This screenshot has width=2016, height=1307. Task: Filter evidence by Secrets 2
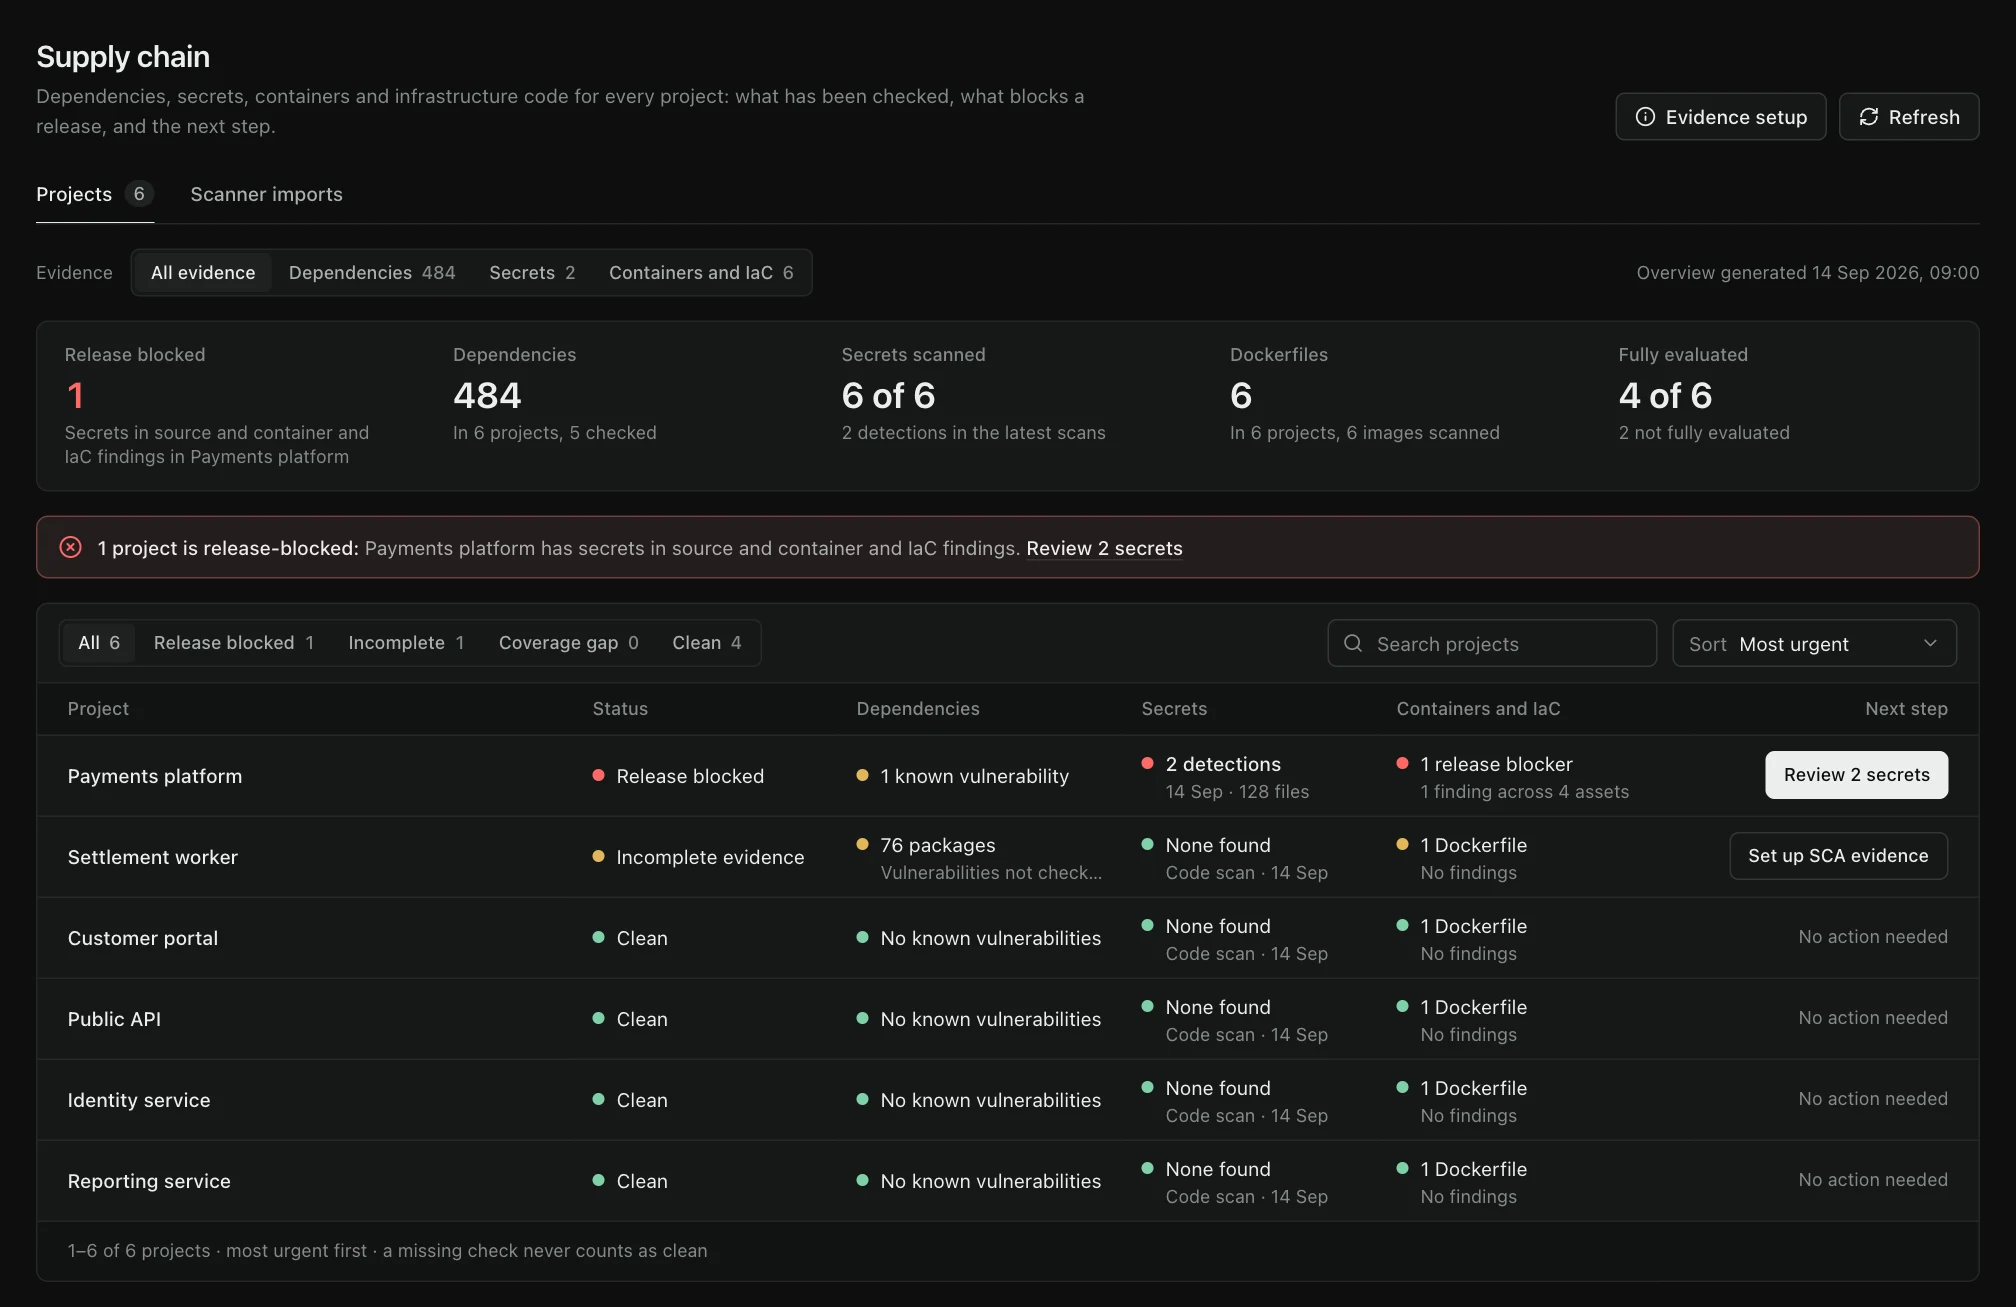[532, 272]
